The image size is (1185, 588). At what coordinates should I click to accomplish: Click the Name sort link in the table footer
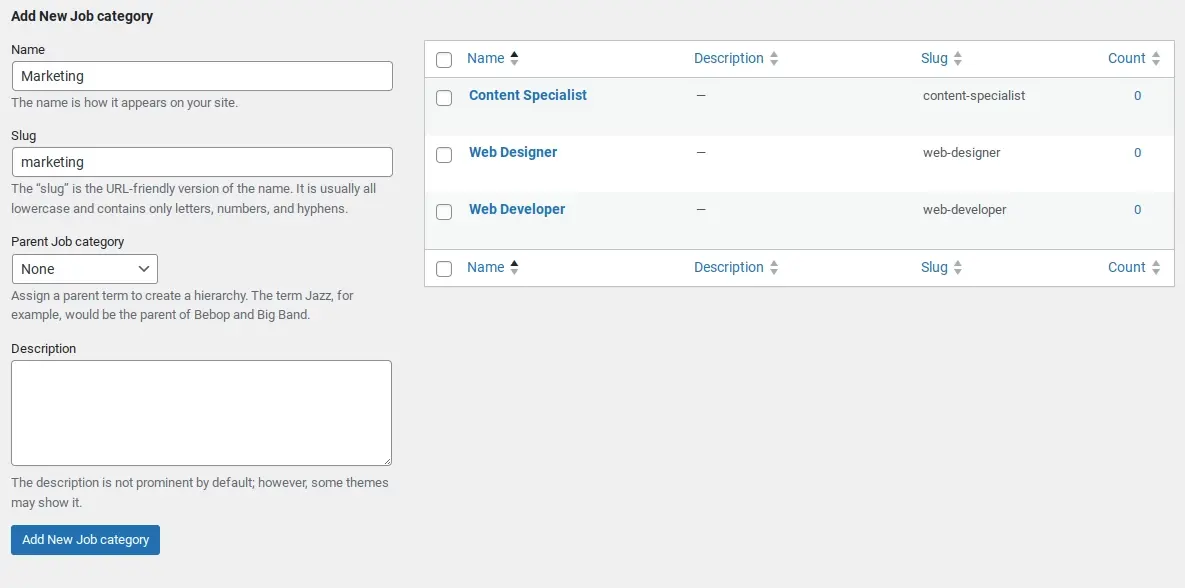click(x=493, y=267)
